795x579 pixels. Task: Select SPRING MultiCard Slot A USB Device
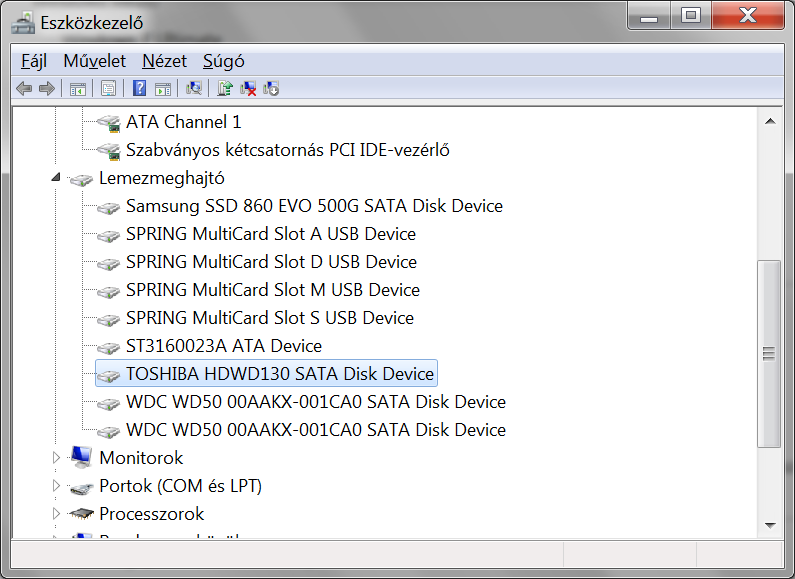pos(271,234)
